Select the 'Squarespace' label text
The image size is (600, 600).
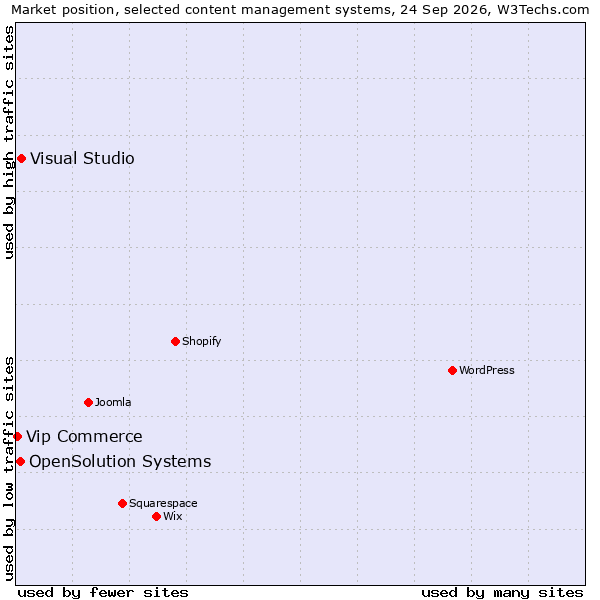[x=163, y=503]
